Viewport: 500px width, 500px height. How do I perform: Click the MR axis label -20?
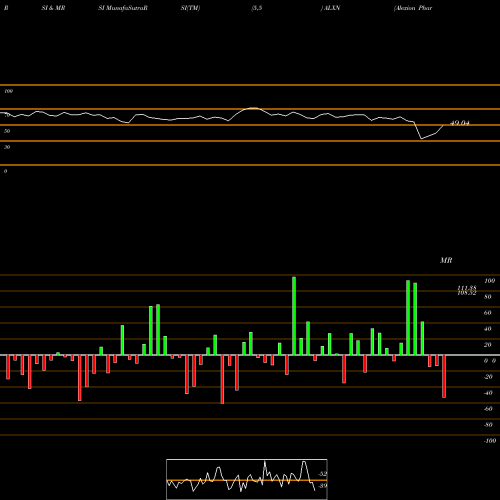488,377
